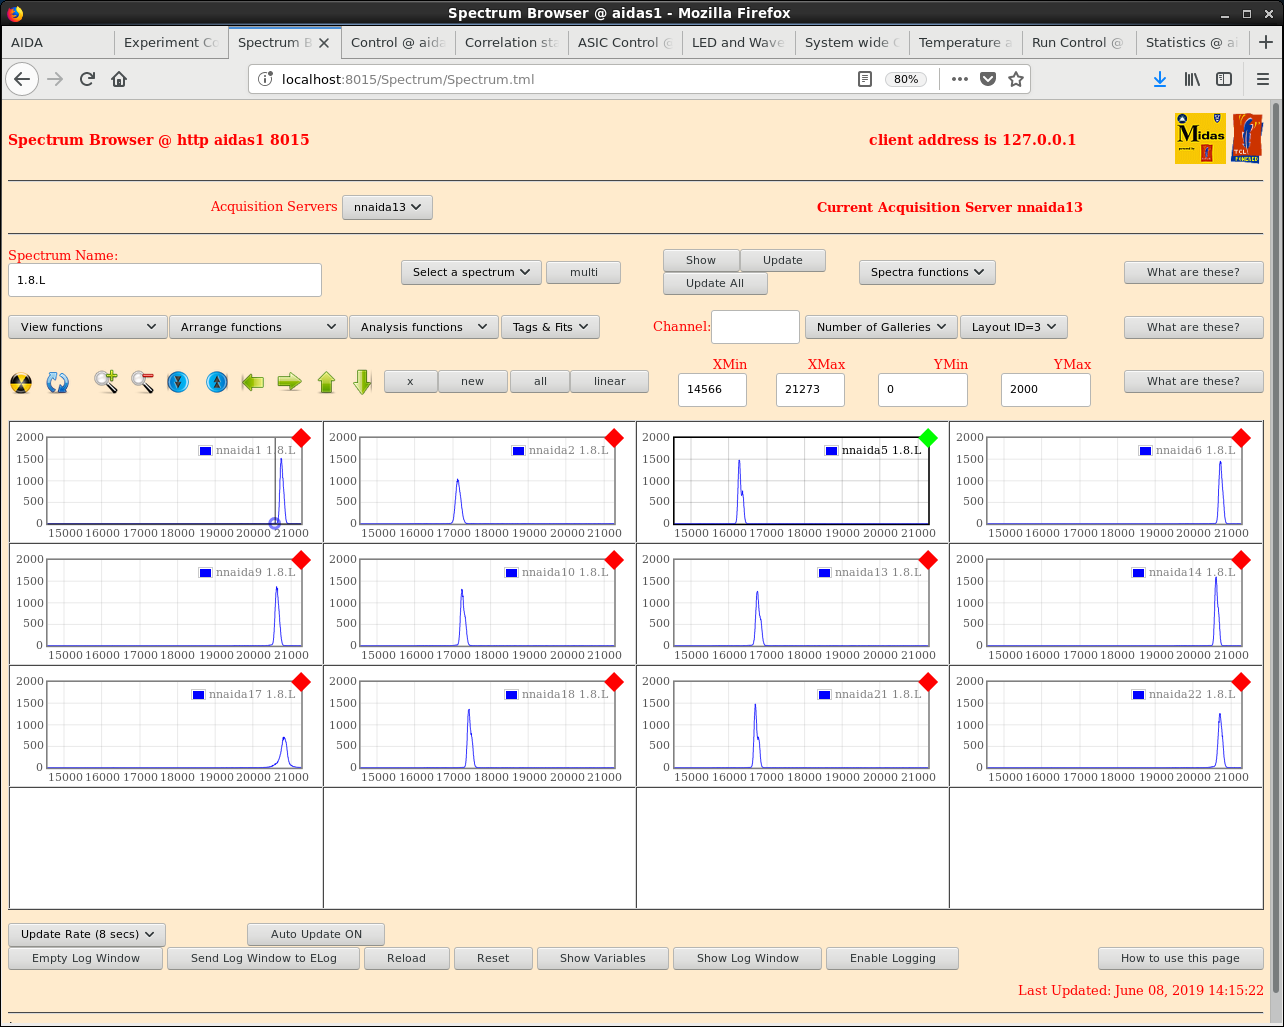This screenshot has height=1027, width=1284.
Task: Click the green up arrow icon
Action: (326, 382)
